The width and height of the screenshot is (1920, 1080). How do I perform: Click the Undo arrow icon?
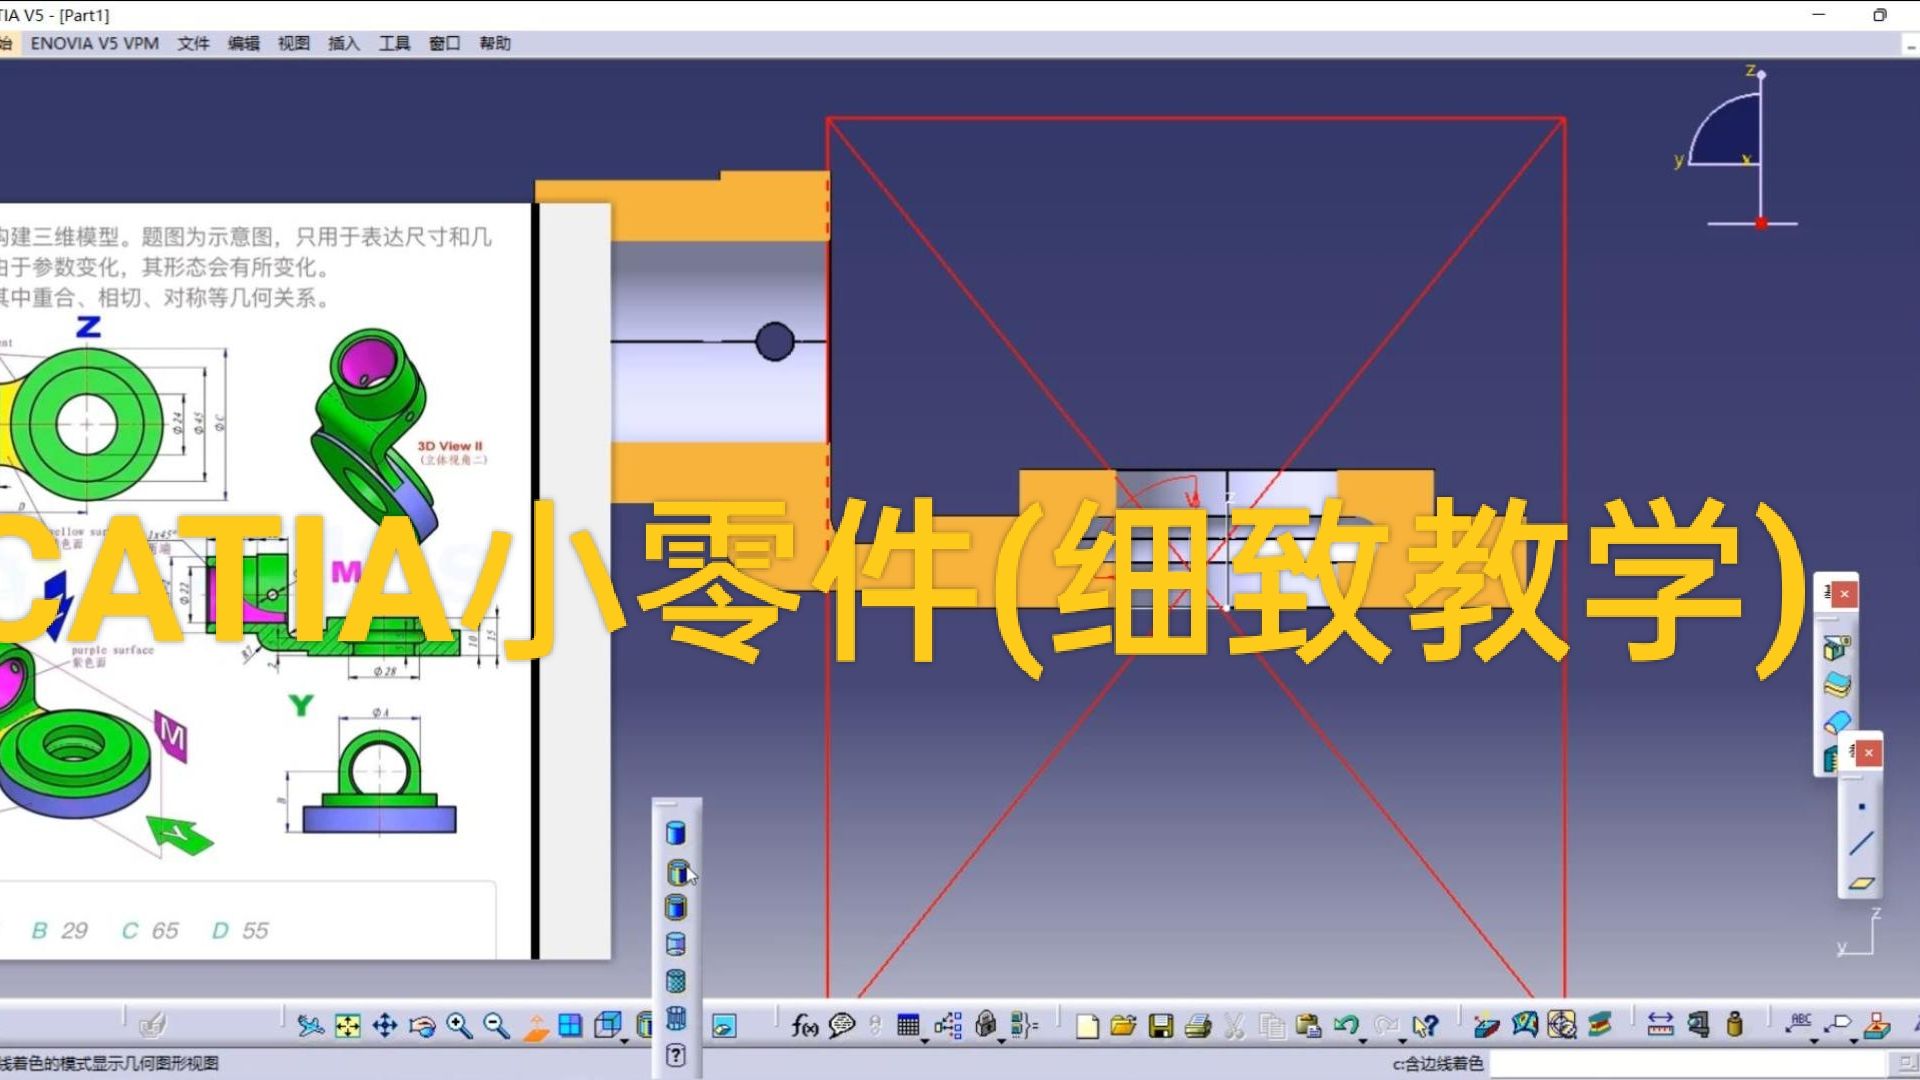pos(1346,1025)
